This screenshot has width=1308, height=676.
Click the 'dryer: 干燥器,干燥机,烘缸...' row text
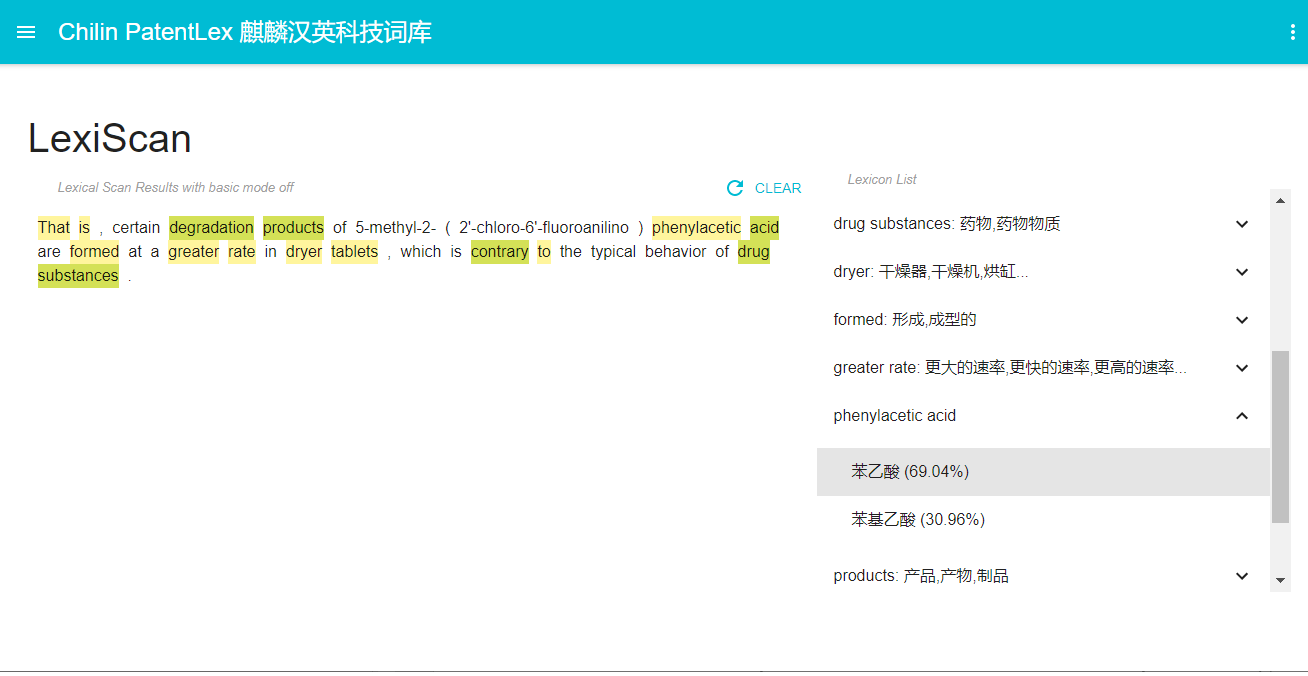pyautogui.click(x=931, y=272)
